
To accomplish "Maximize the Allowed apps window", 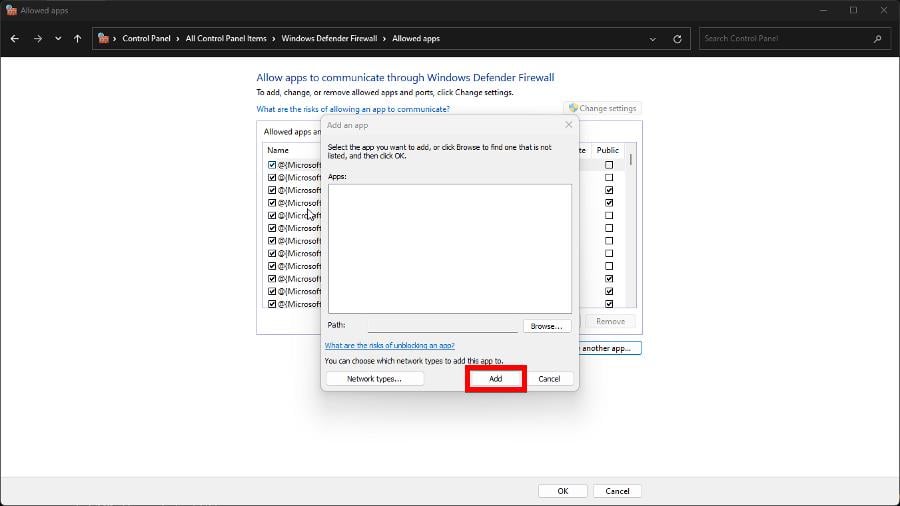I will [x=854, y=10].
